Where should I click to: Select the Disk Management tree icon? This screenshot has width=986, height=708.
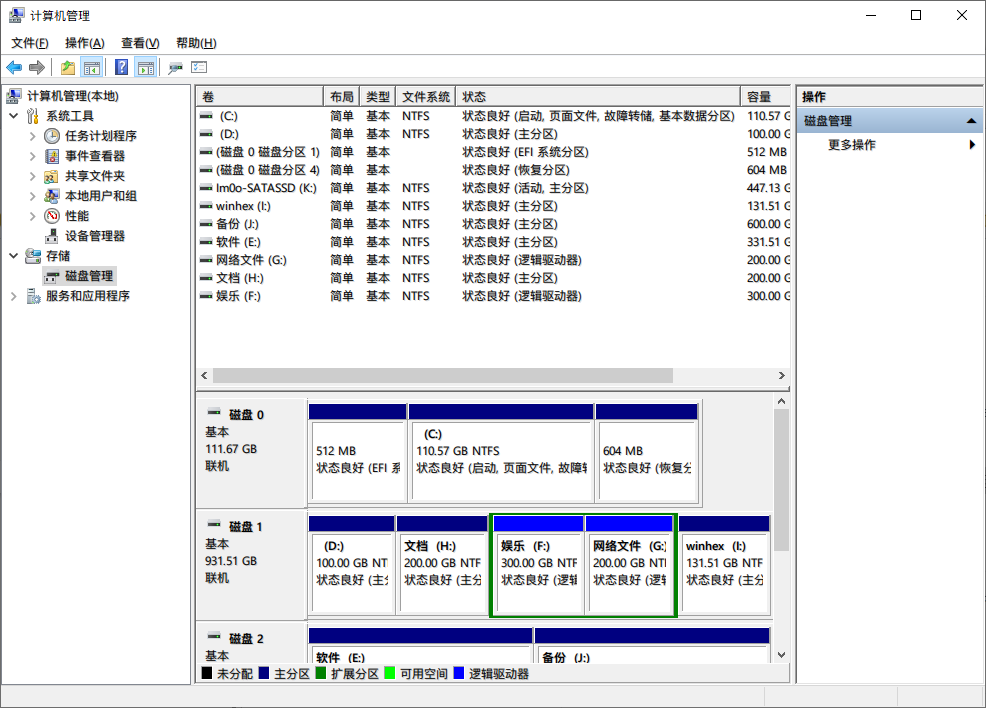[52, 276]
